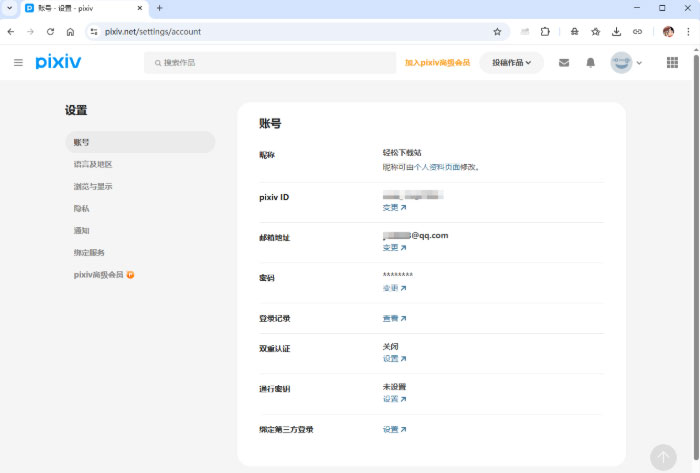Reload the page with refresh icon
This screenshot has width=700, height=473.
50,32
